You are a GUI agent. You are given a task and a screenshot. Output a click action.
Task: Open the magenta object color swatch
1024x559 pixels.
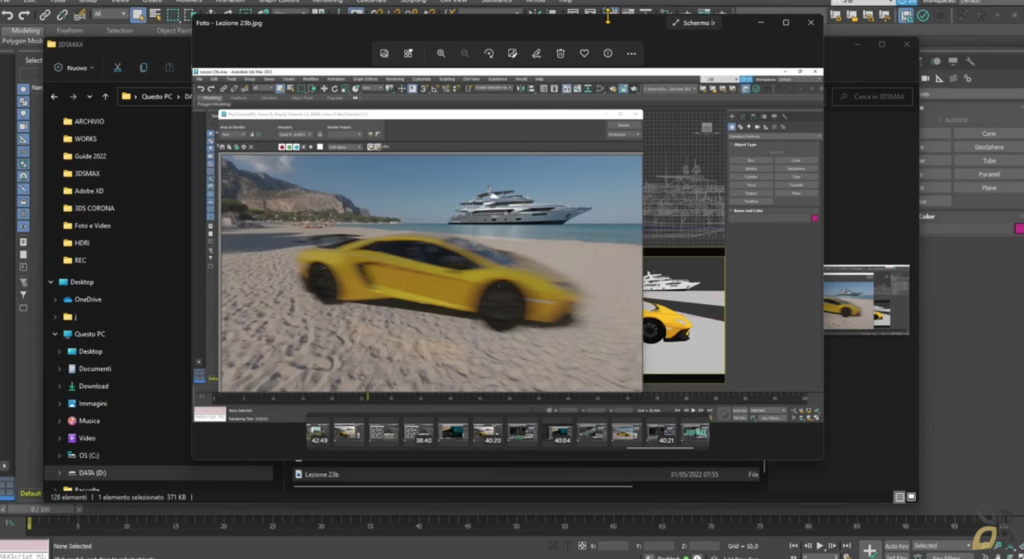[1019, 229]
